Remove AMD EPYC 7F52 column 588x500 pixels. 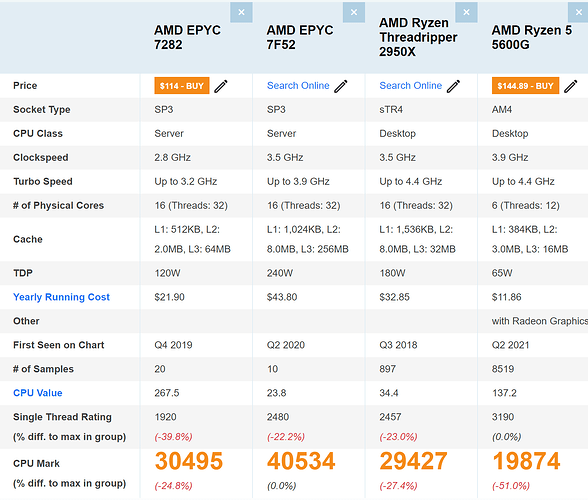[354, 12]
